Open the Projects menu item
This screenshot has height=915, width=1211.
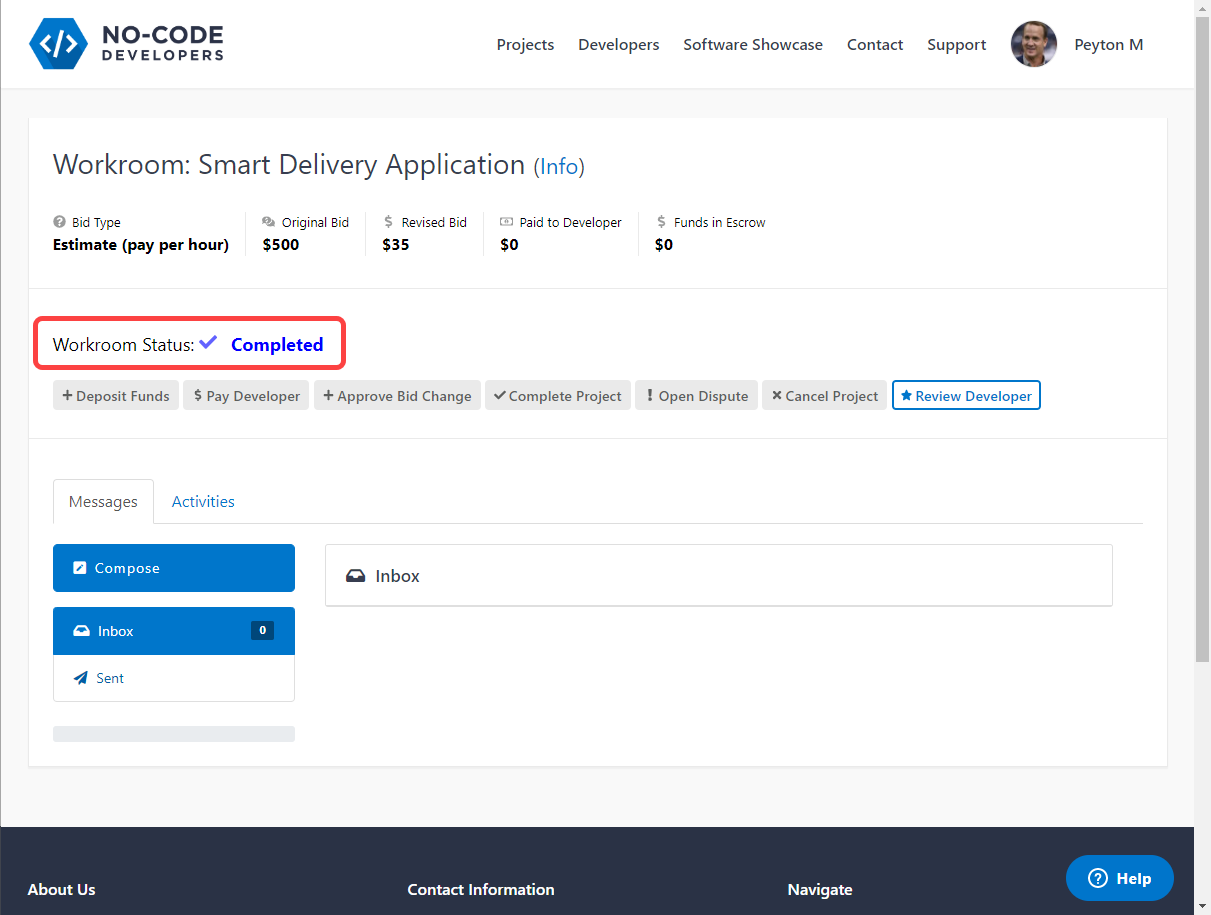click(525, 45)
